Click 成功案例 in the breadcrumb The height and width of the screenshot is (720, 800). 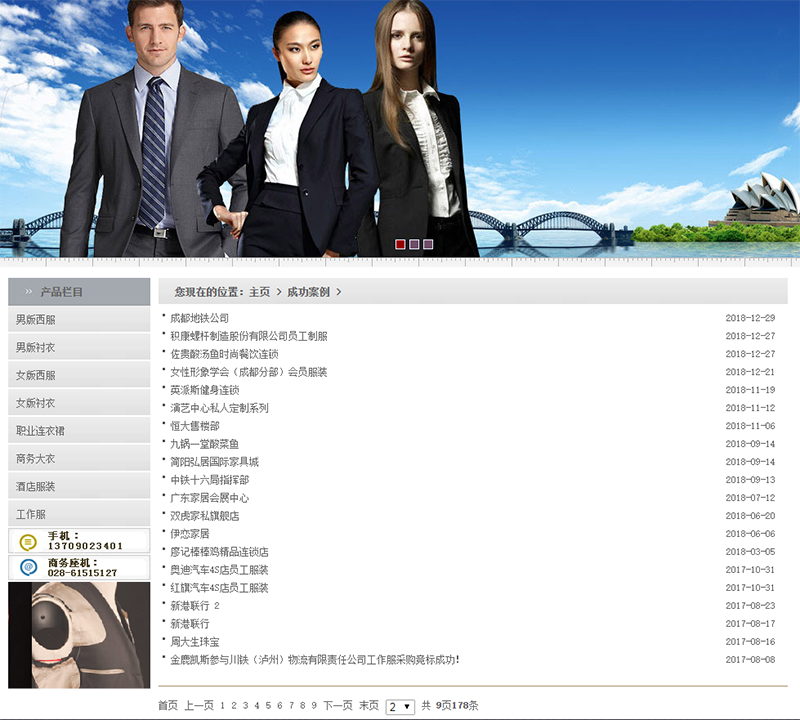click(x=308, y=292)
